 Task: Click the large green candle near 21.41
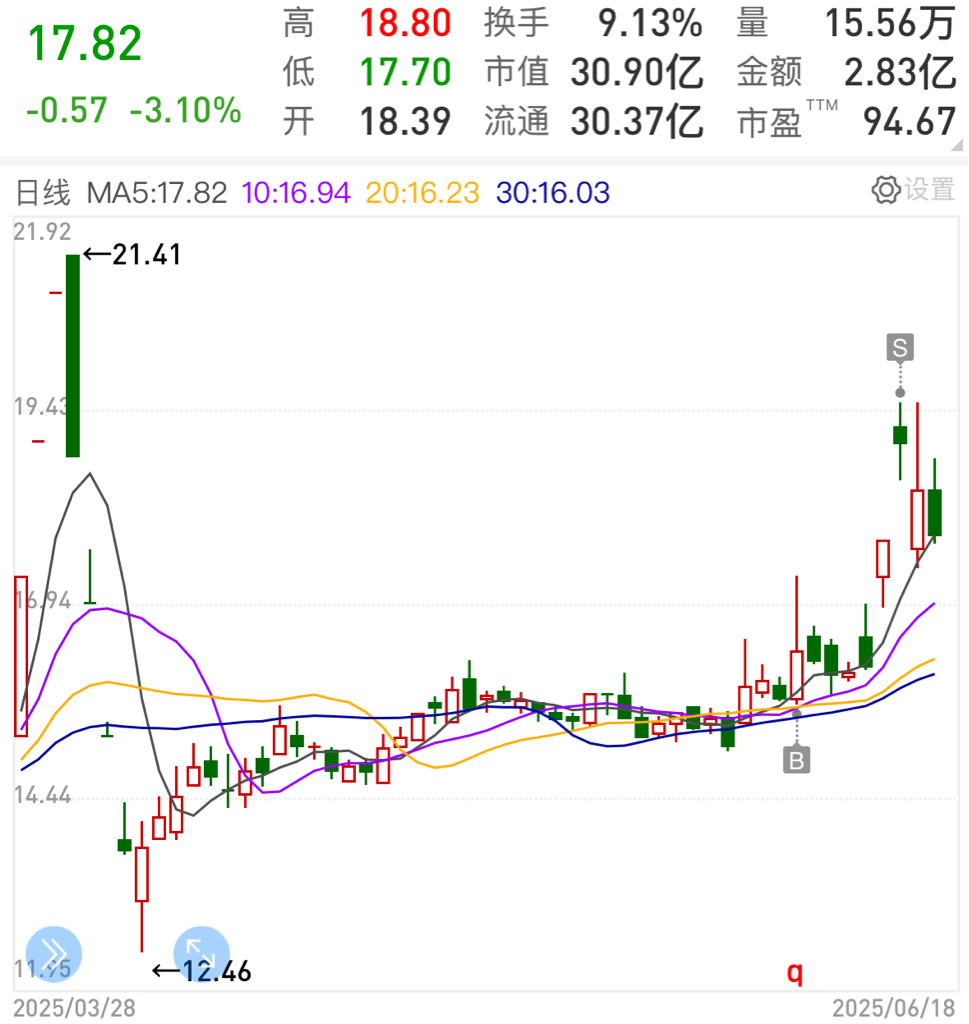[72, 355]
